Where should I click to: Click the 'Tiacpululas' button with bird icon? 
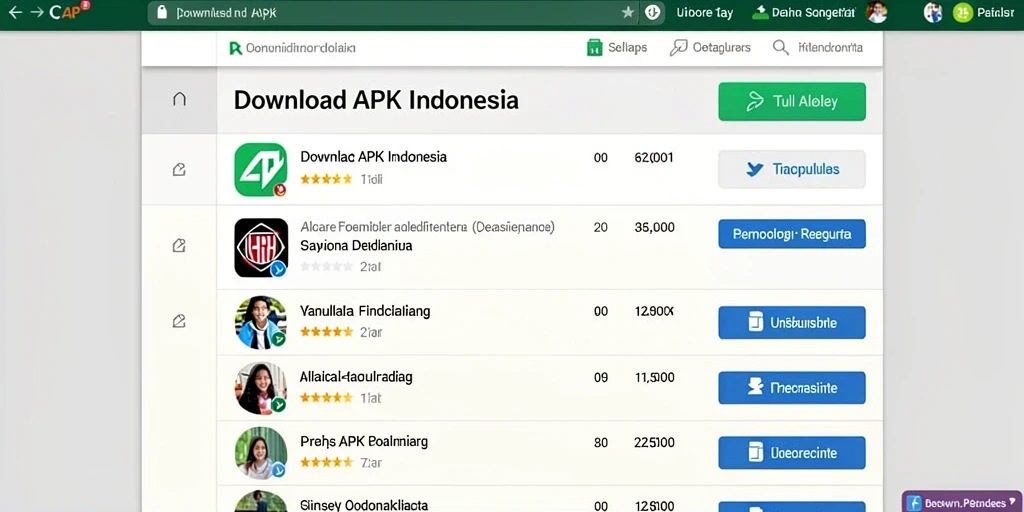tap(792, 169)
